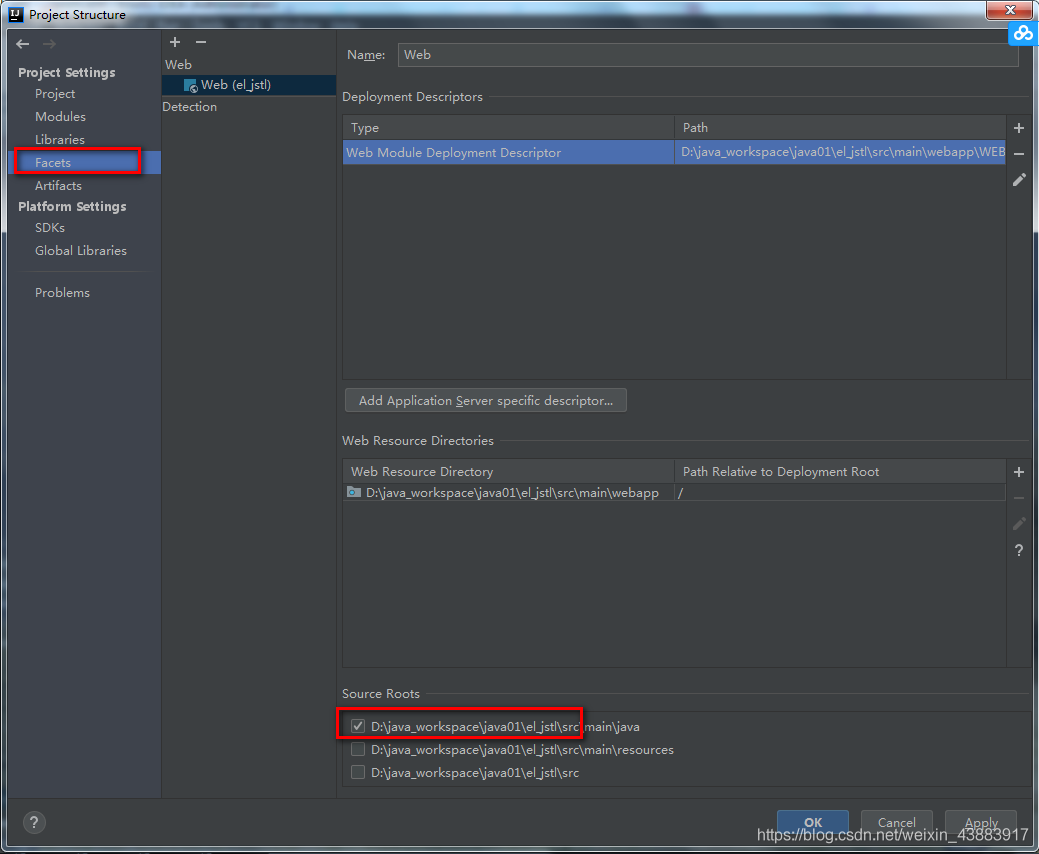1039x854 pixels.
Task: Select the Web facet type group
Action: pos(178,64)
